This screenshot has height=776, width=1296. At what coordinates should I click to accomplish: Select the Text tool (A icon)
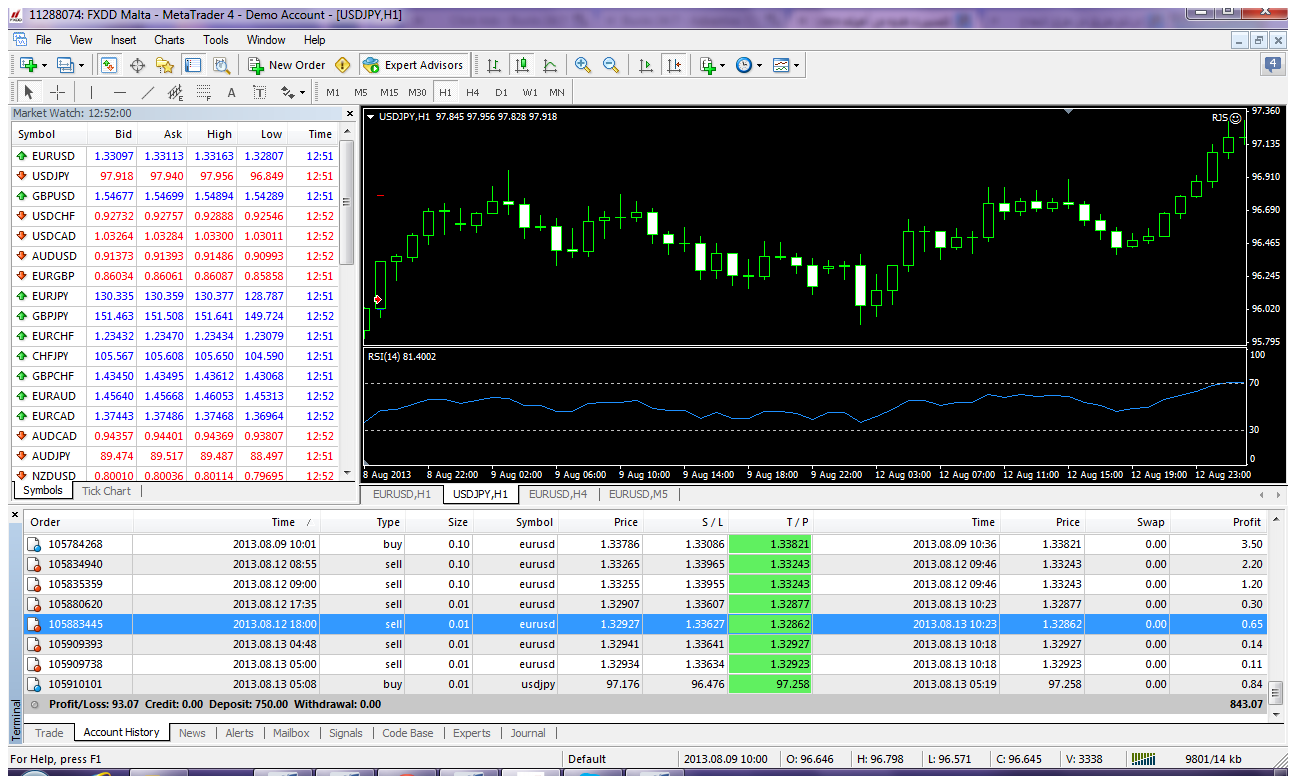pos(231,92)
